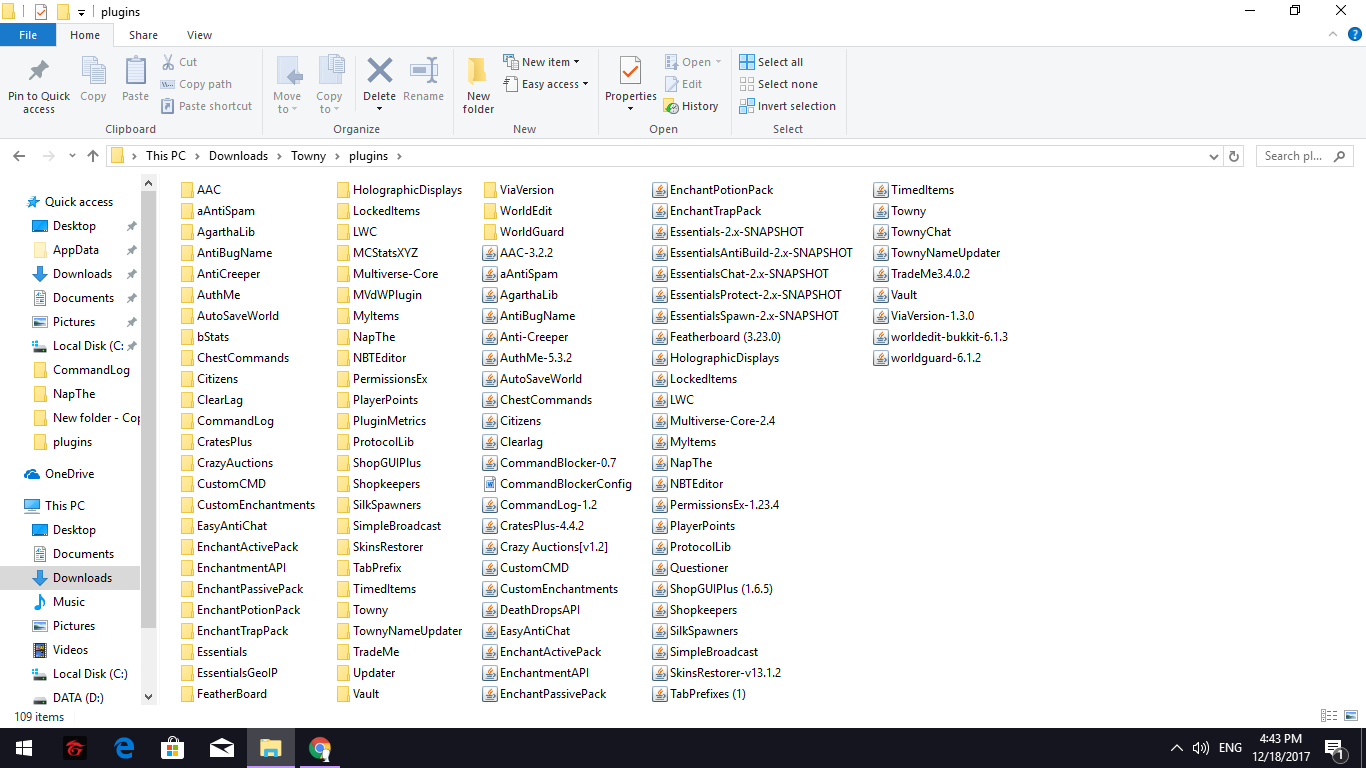Select the EssentialsGeoIP folder

pyautogui.click(x=229, y=673)
